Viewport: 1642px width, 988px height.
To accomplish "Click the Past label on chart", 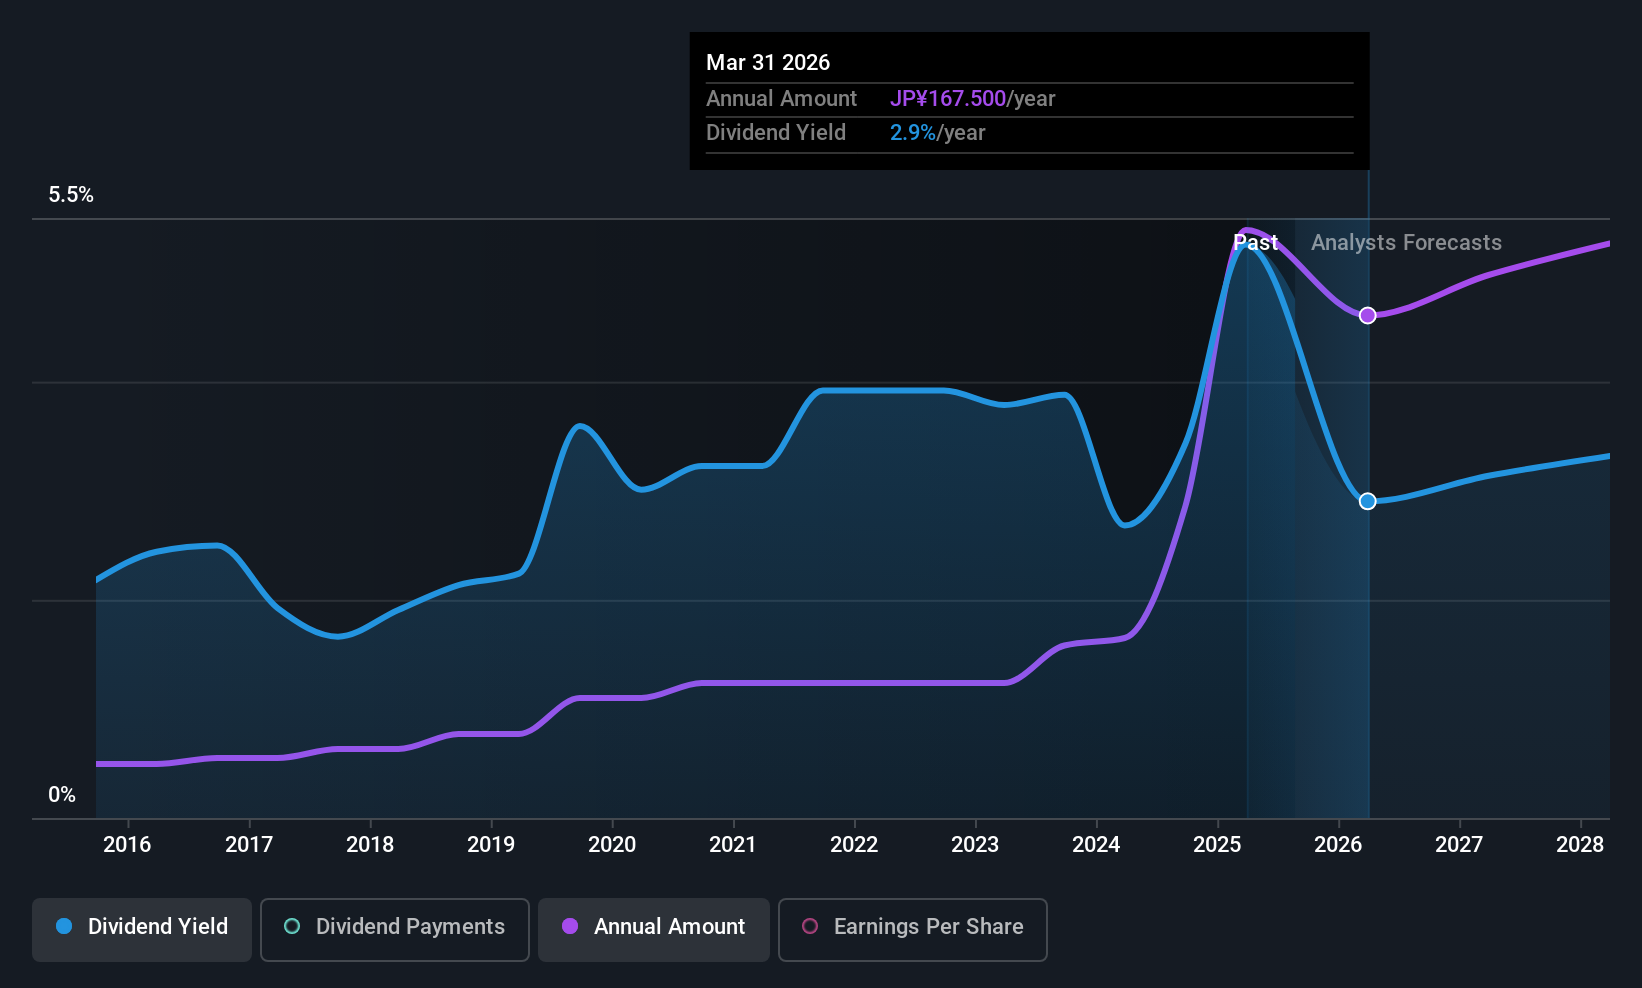I will [1255, 242].
